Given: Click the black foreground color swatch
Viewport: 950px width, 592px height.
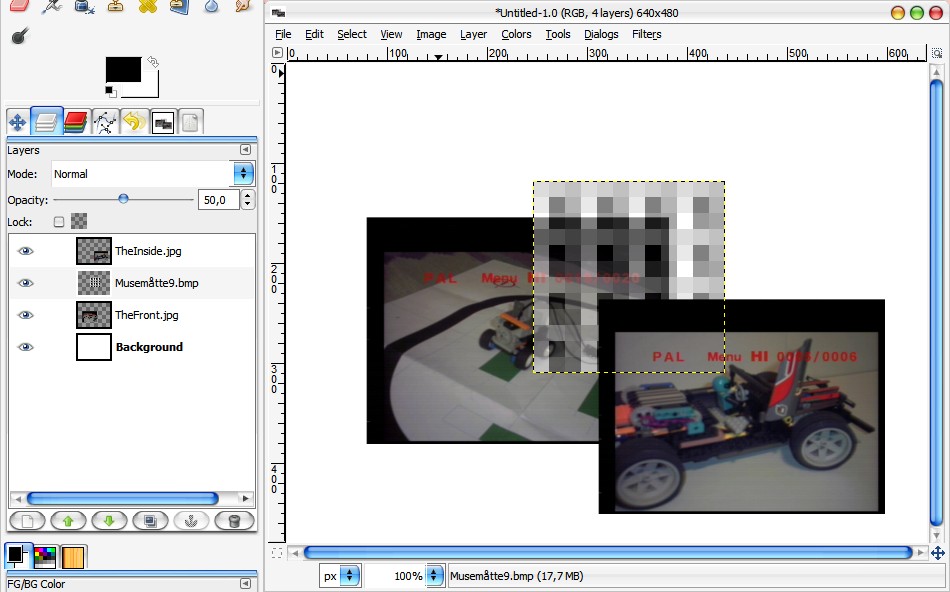Looking at the screenshot, I should click(x=123, y=69).
